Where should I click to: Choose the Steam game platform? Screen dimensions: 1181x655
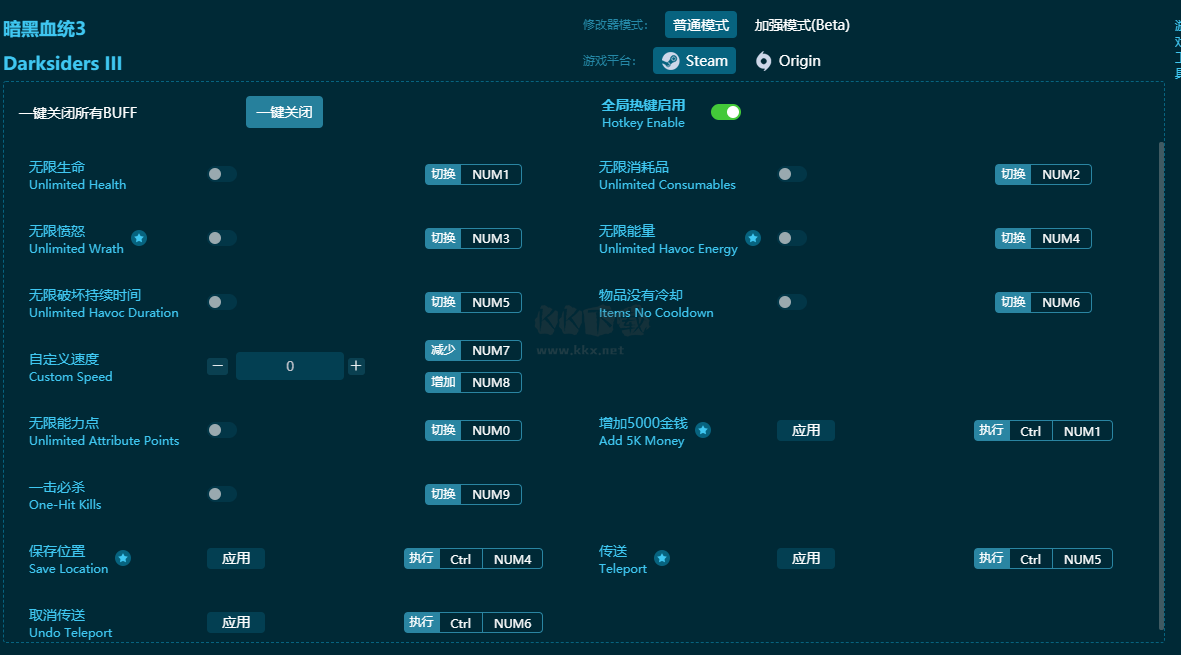coord(694,61)
